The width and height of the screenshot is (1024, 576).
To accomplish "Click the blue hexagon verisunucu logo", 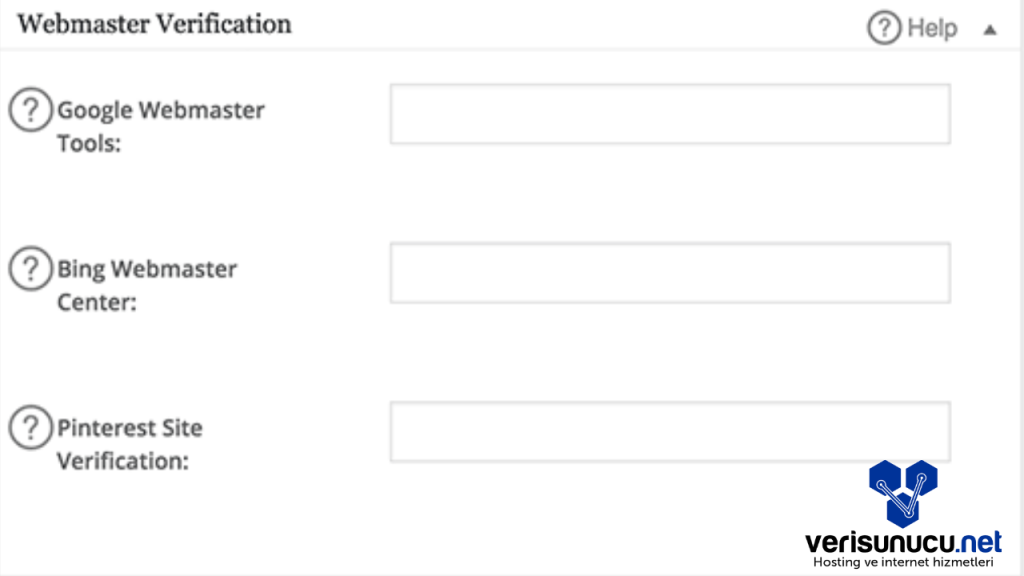I will pyautogui.click(x=903, y=492).
